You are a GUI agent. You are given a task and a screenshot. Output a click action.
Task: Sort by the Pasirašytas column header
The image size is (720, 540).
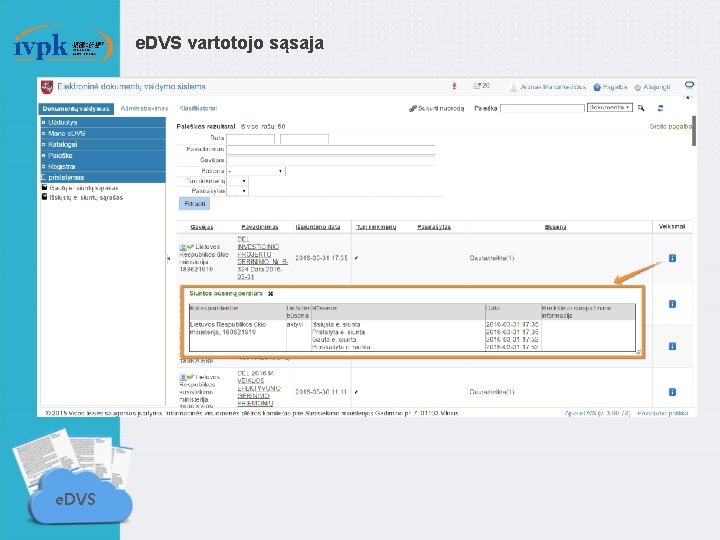[x=434, y=227]
